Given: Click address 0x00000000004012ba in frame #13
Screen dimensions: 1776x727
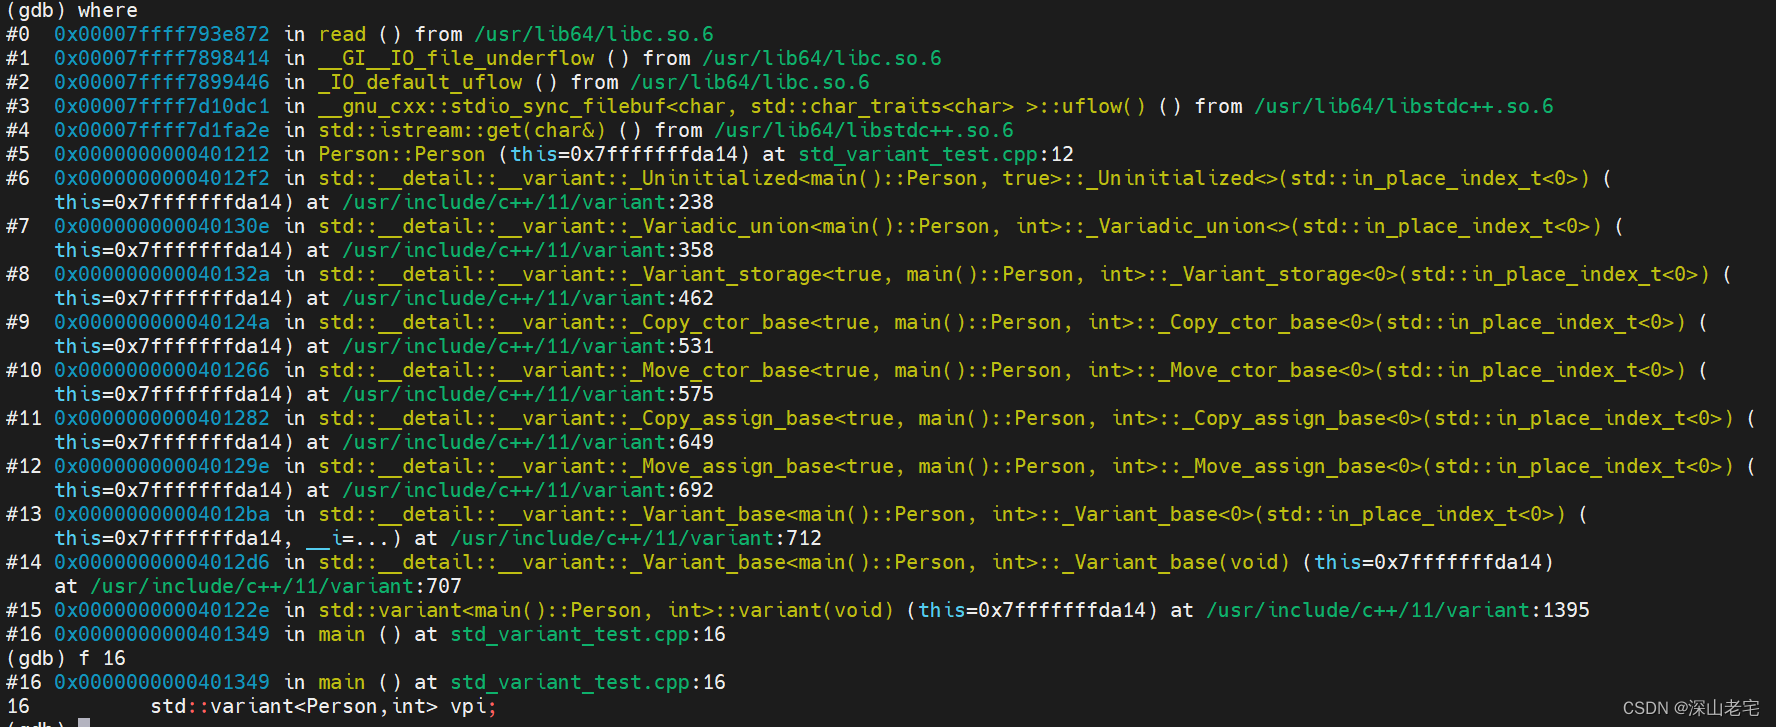Looking at the screenshot, I should click(162, 514).
